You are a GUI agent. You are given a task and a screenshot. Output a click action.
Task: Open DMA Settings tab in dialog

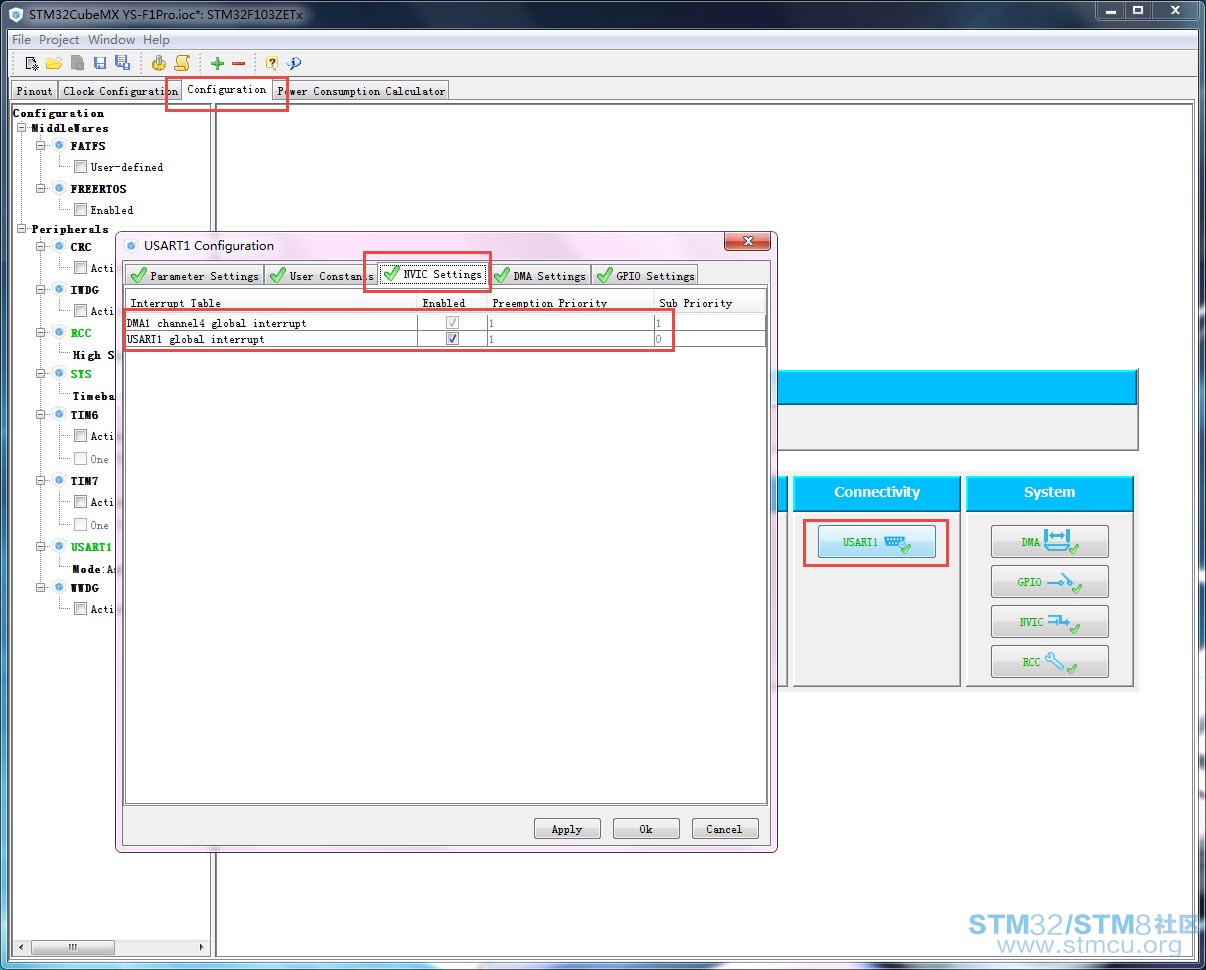(x=540, y=275)
